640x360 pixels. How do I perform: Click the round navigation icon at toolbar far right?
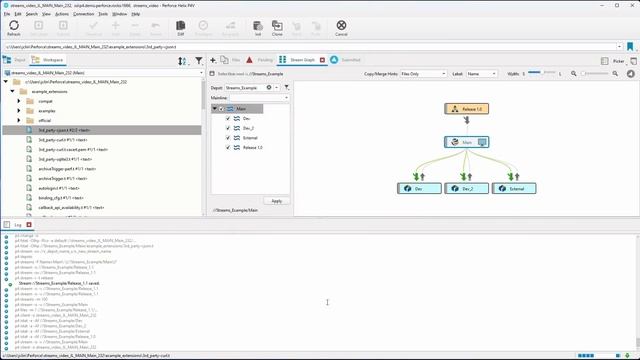point(631,73)
